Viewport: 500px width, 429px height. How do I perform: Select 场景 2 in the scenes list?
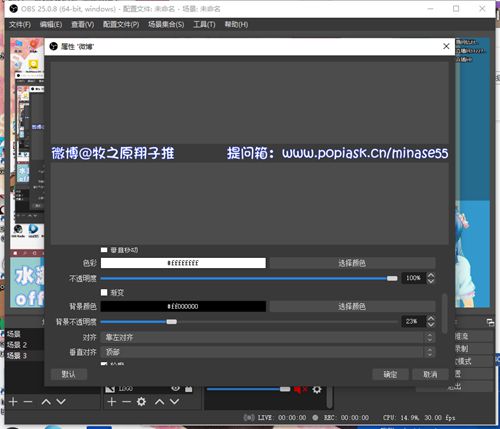[x=24, y=345]
